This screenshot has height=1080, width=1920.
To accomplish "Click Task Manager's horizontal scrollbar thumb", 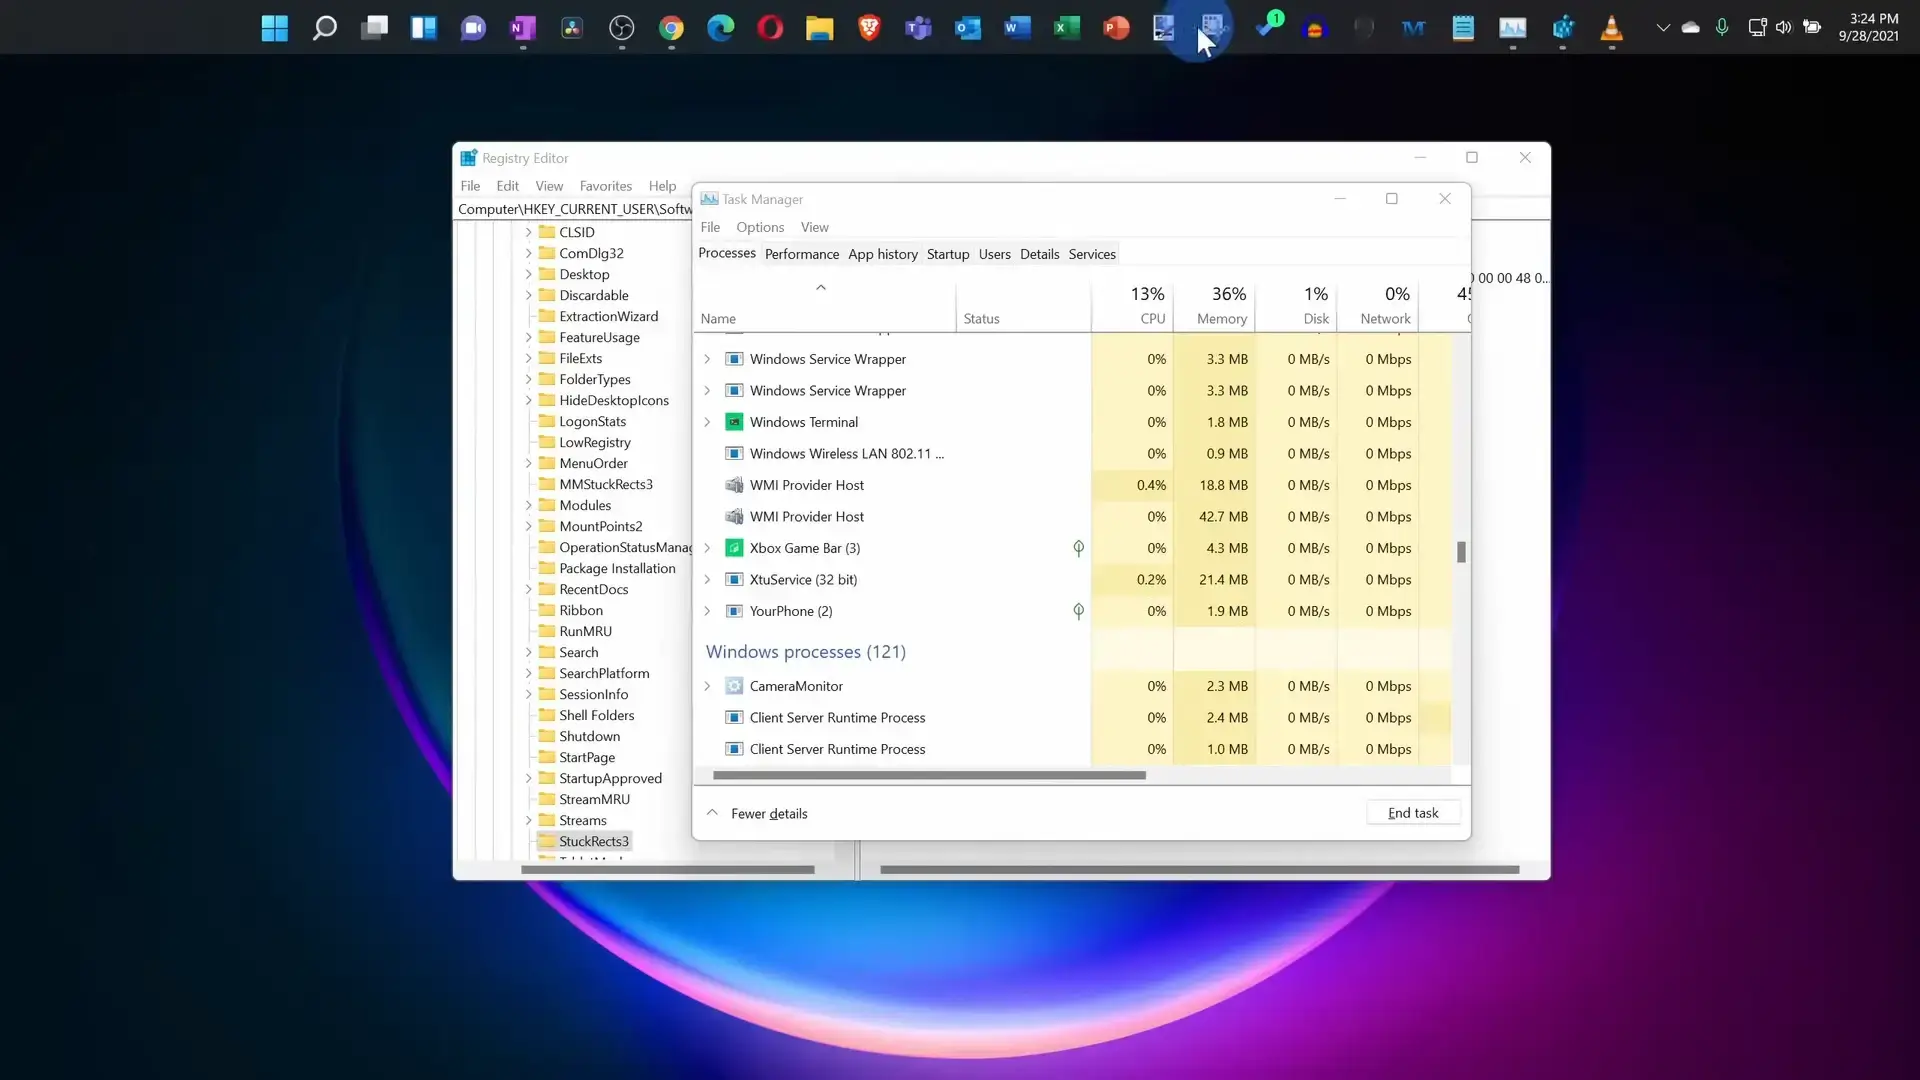I will coord(928,775).
